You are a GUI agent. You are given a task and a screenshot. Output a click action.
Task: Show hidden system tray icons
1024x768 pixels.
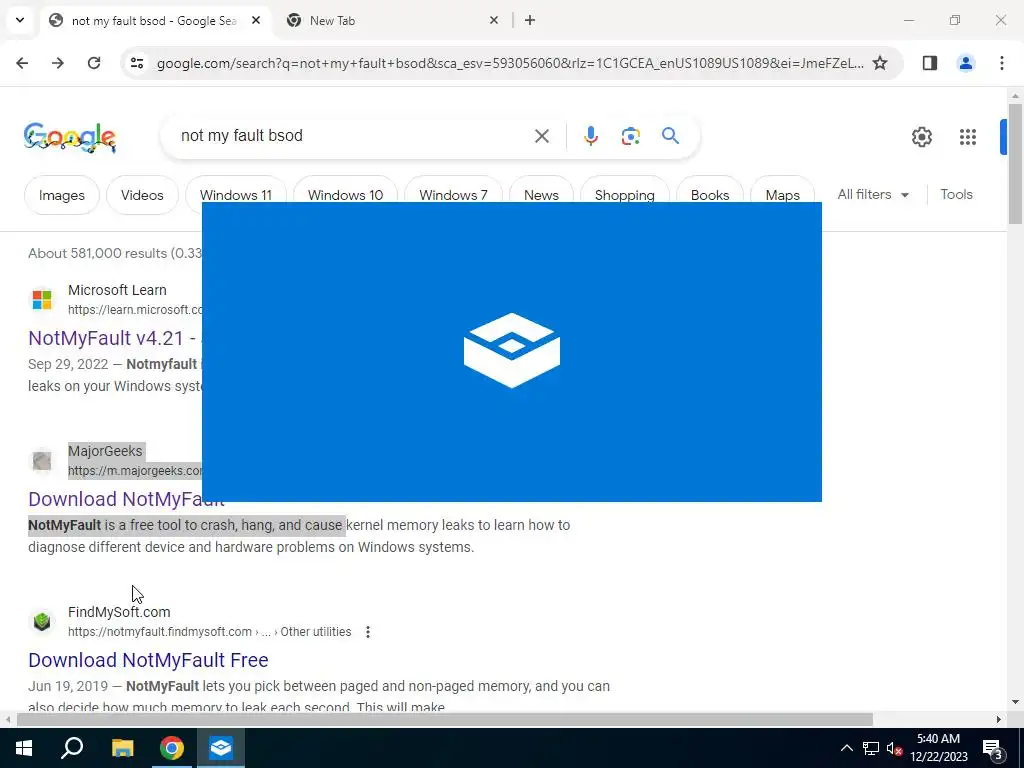[x=846, y=748]
